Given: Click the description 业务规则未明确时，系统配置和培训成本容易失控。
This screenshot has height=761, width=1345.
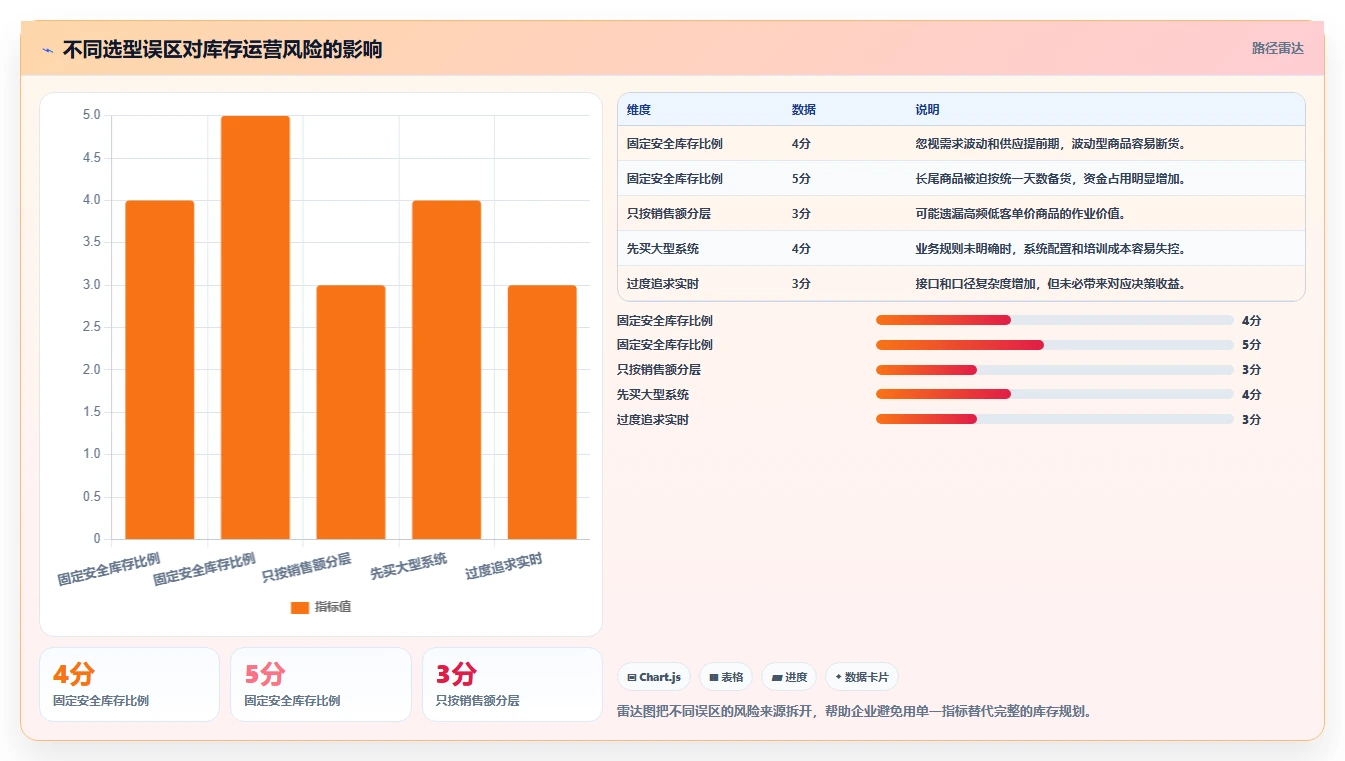Looking at the screenshot, I should coord(1051,249).
